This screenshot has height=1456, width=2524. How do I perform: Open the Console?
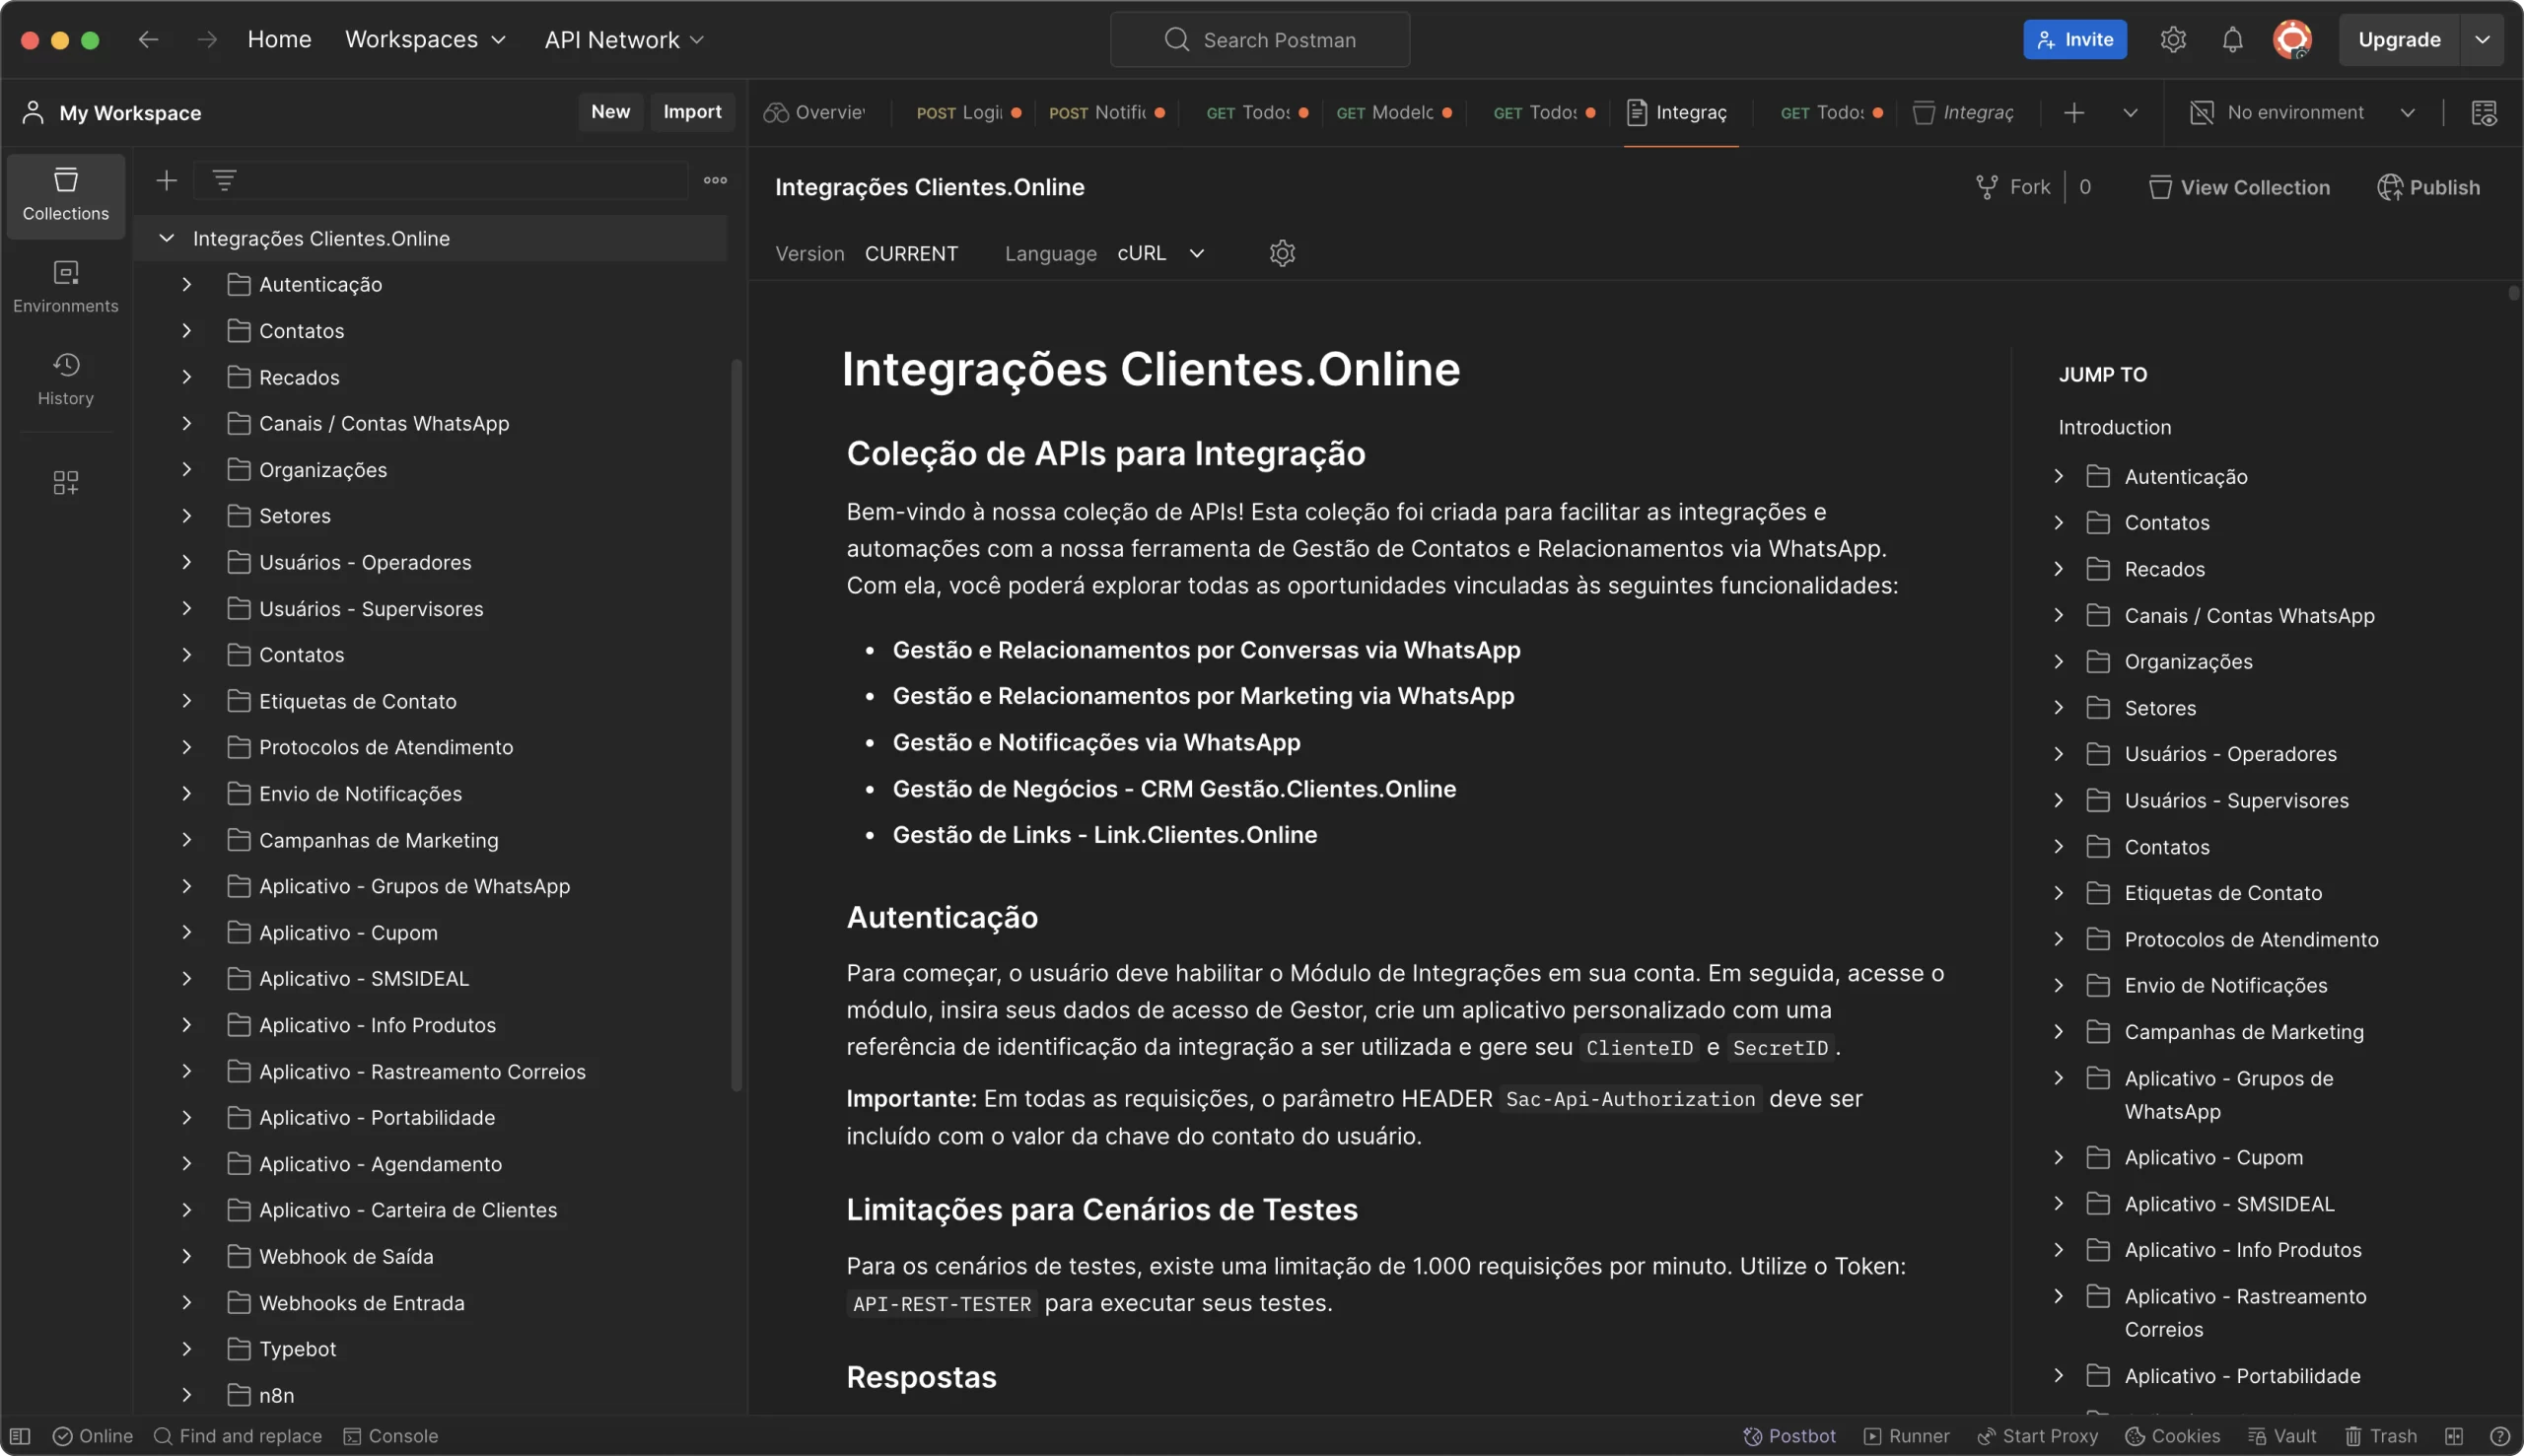(391, 1436)
